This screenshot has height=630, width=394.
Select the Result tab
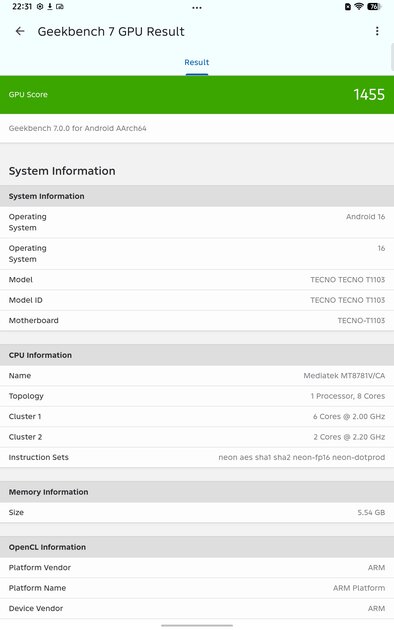pyautogui.click(x=197, y=62)
